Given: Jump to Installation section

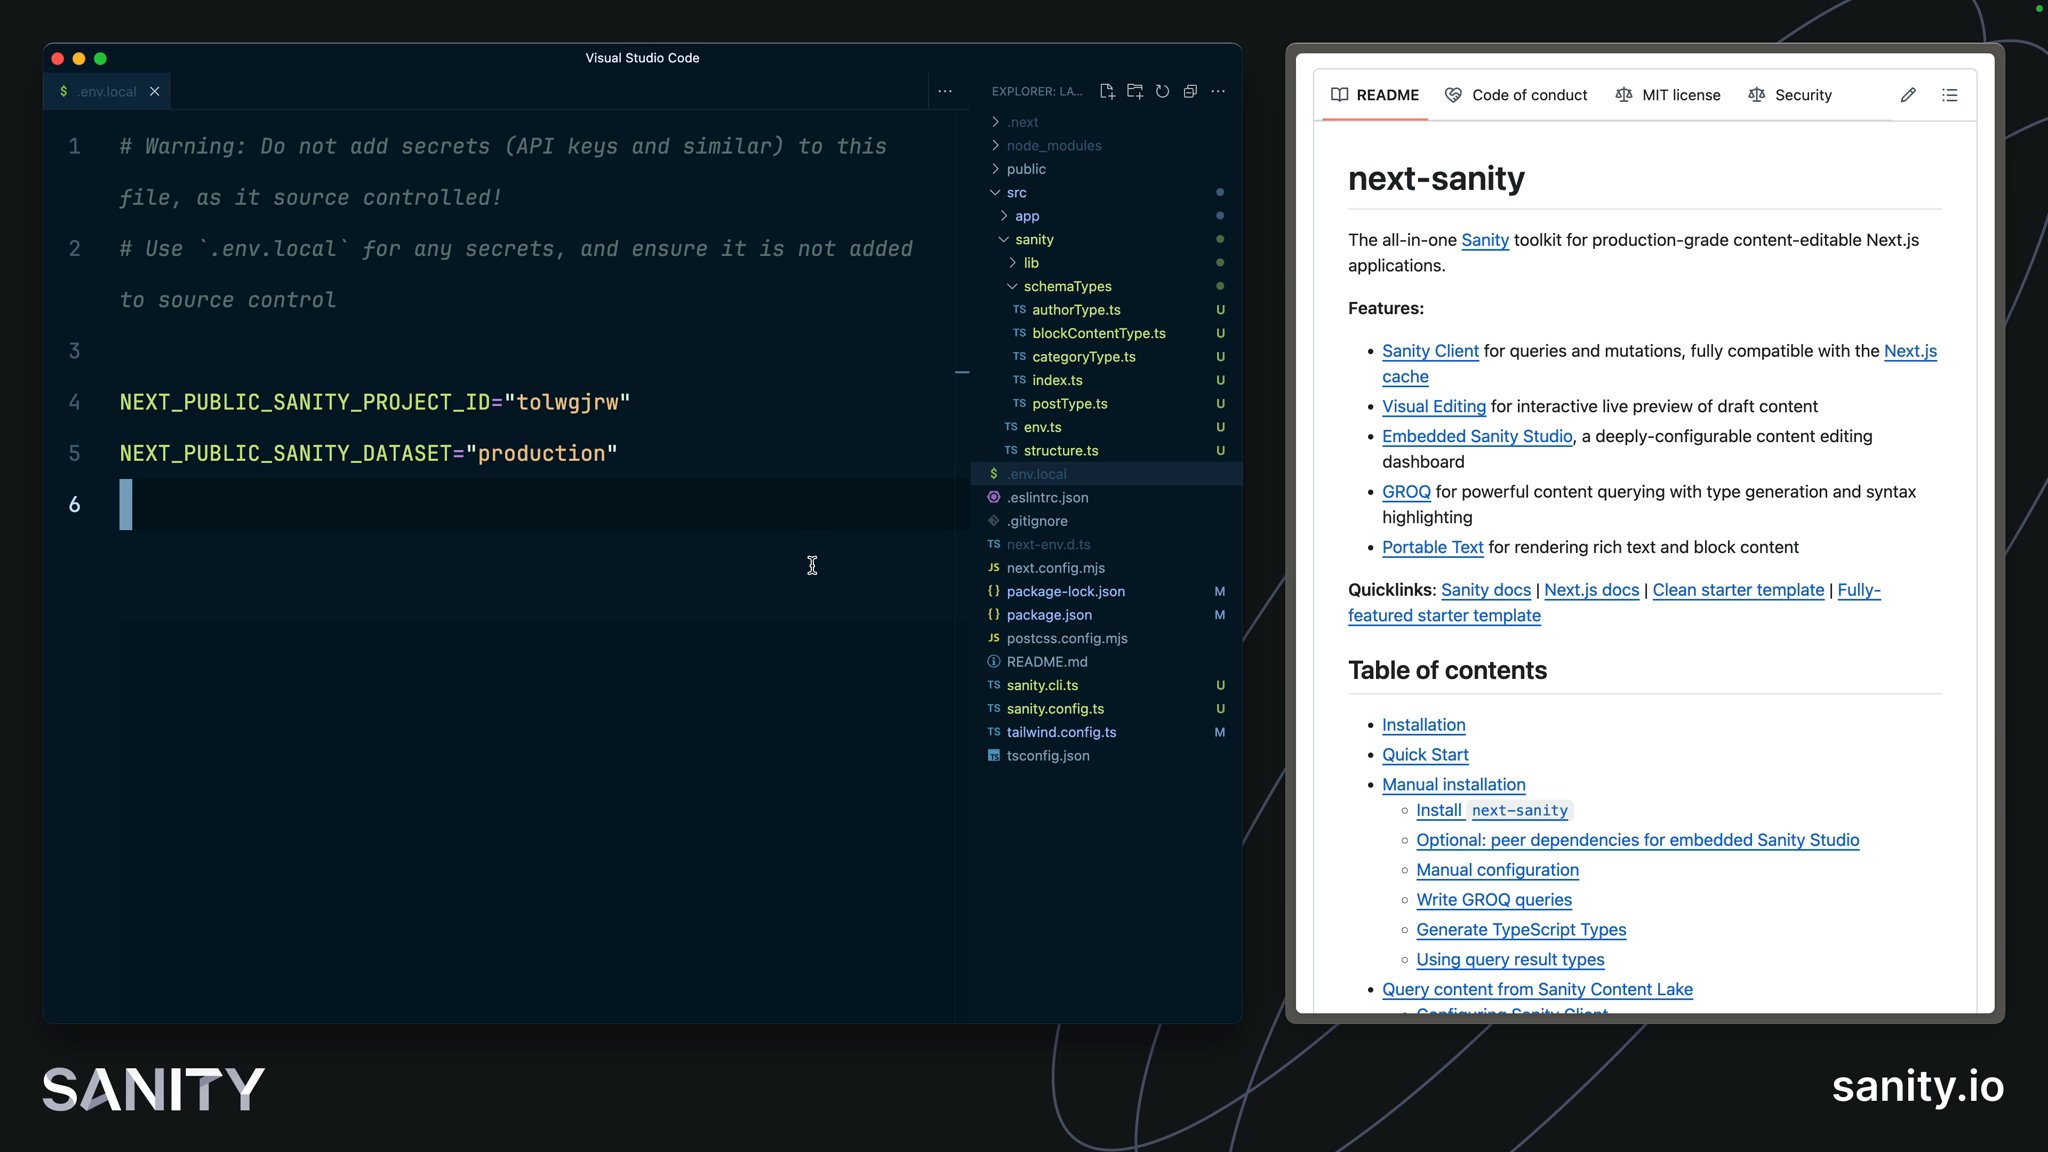Looking at the screenshot, I should 1423,725.
